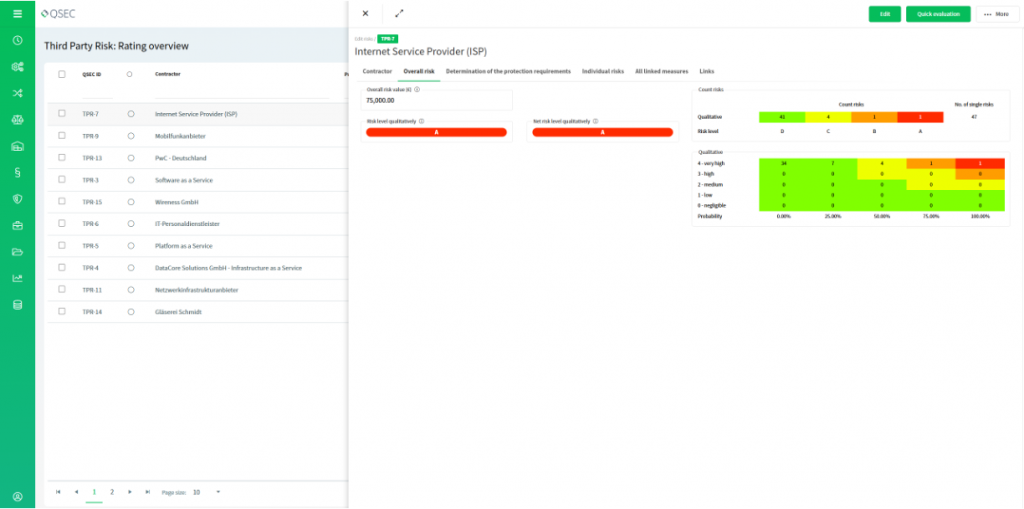Tick the checkbox for row TPR-9
This screenshot has width=1024, height=509.
tap(62, 136)
